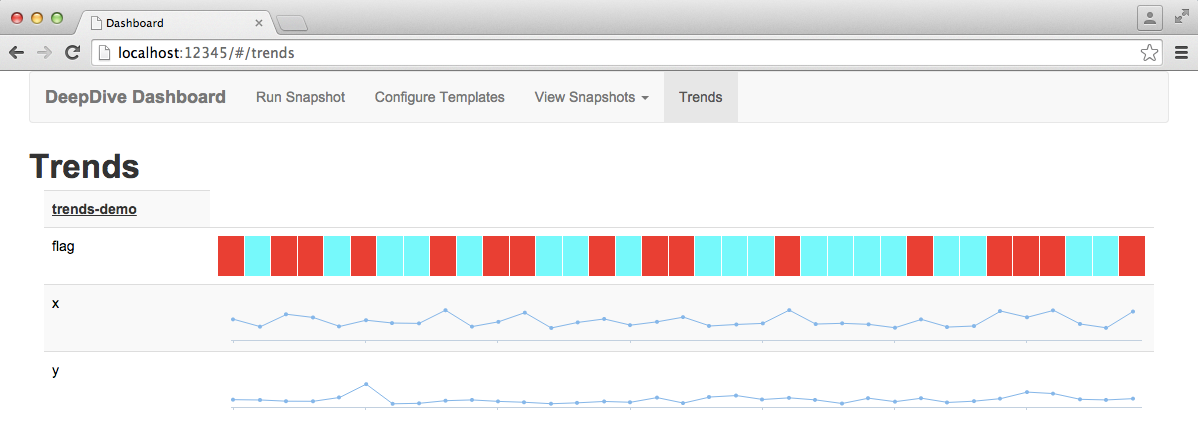Click the peak point on y sparkline
The width and height of the screenshot is (1198, 443).
pyautogui.click(x=366, y=384)
